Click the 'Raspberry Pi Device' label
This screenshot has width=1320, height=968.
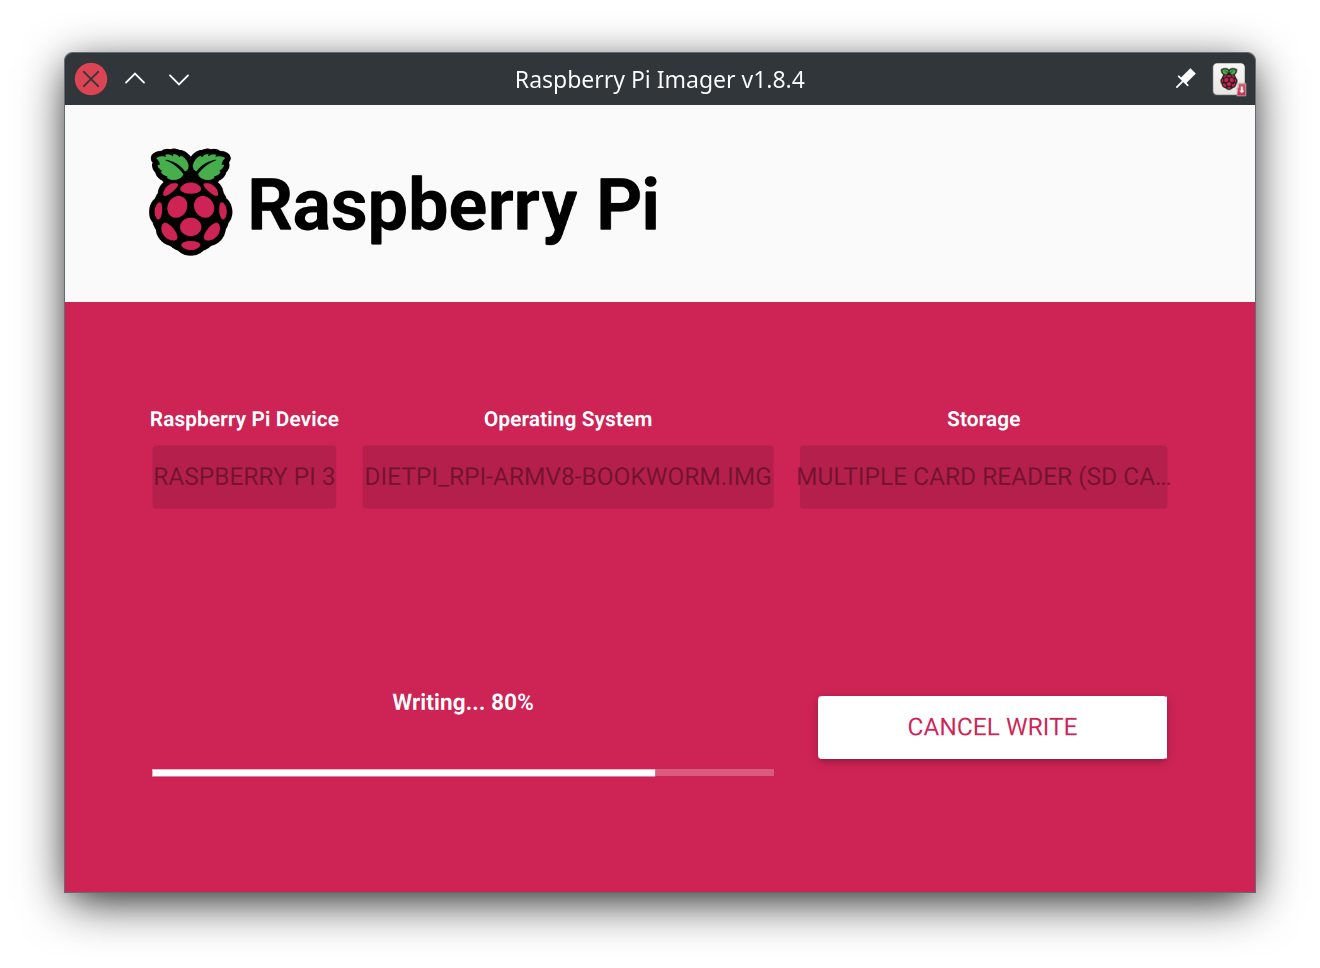point(244,419)
